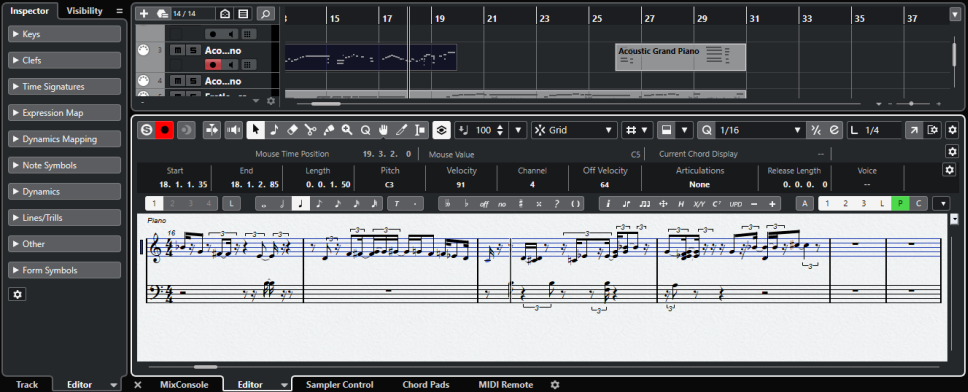Screen dimensions: 968x392
Task: Click the L lock button beside voice buttons
Action: point(232,204)
